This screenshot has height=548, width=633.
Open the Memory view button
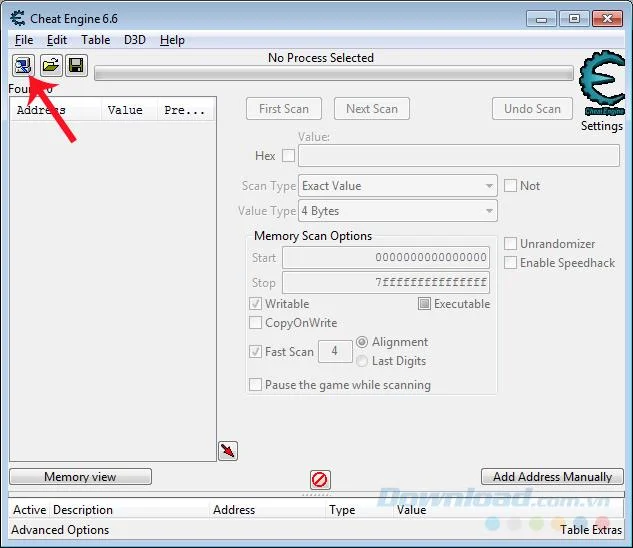pos(80,477)
